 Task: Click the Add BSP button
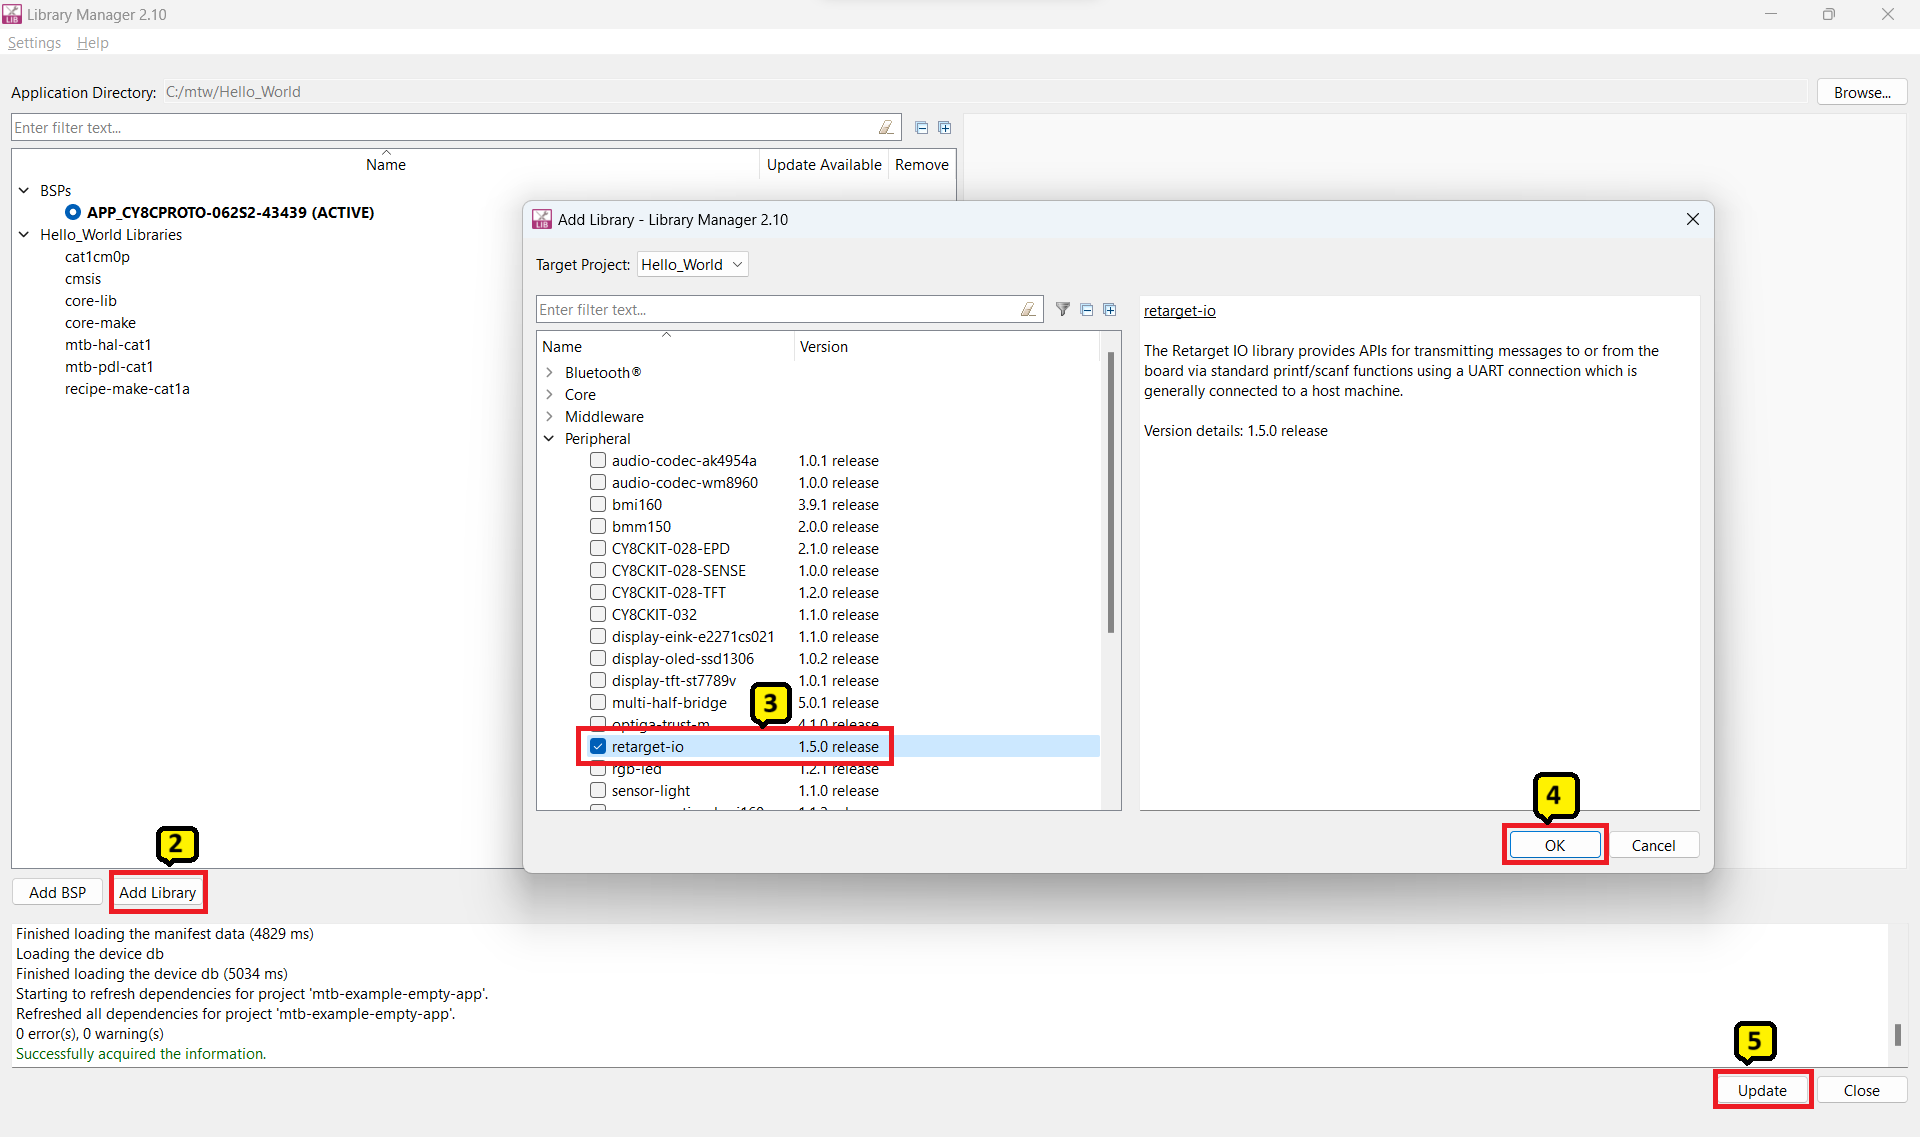coord(57,892)
